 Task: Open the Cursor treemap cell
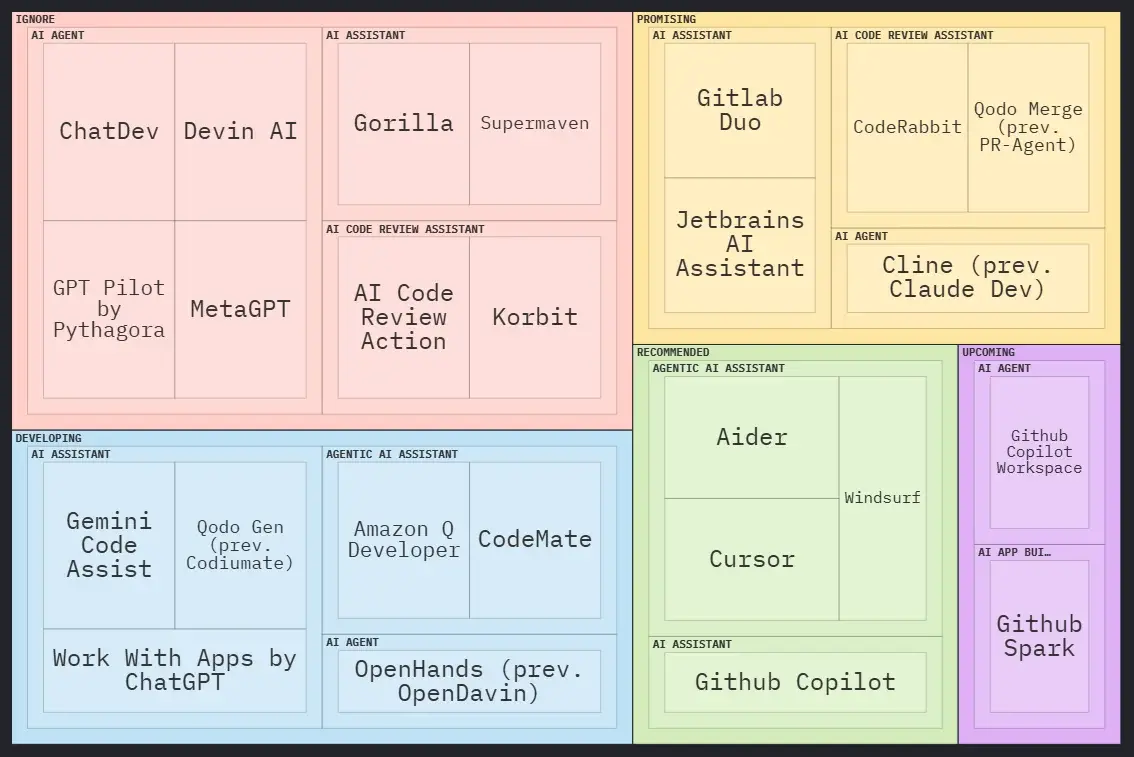pyautogui.click(x=752, y=559)
